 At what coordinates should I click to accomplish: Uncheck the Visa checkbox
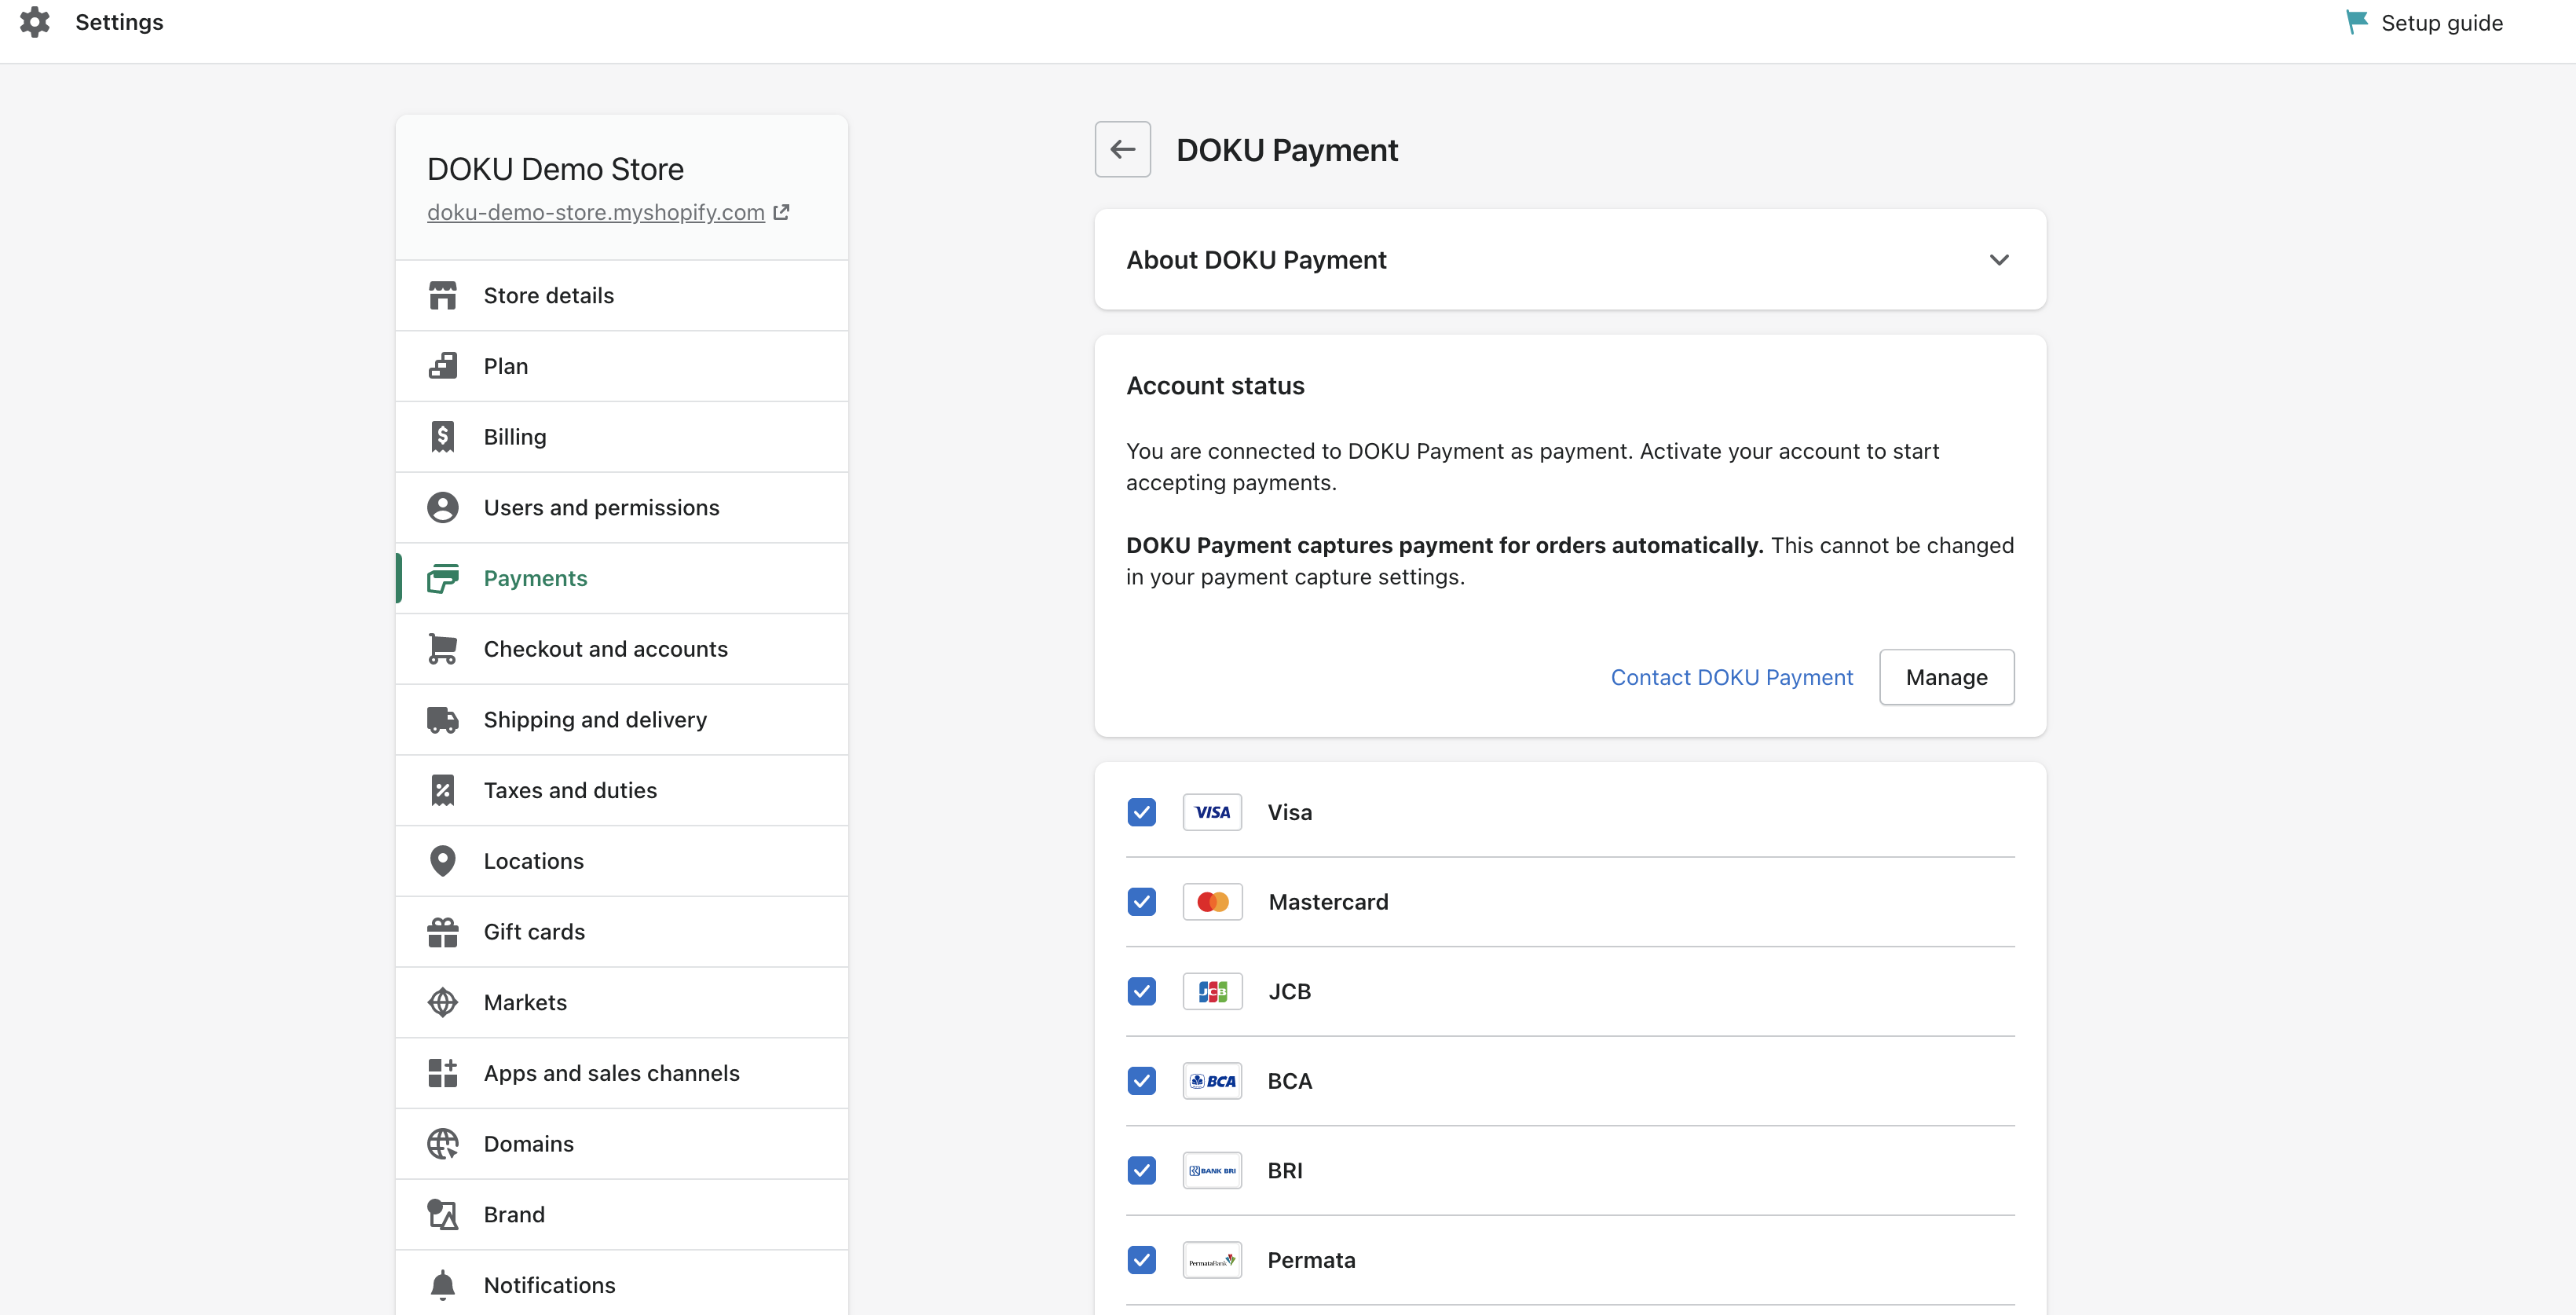click(1141, 812)
